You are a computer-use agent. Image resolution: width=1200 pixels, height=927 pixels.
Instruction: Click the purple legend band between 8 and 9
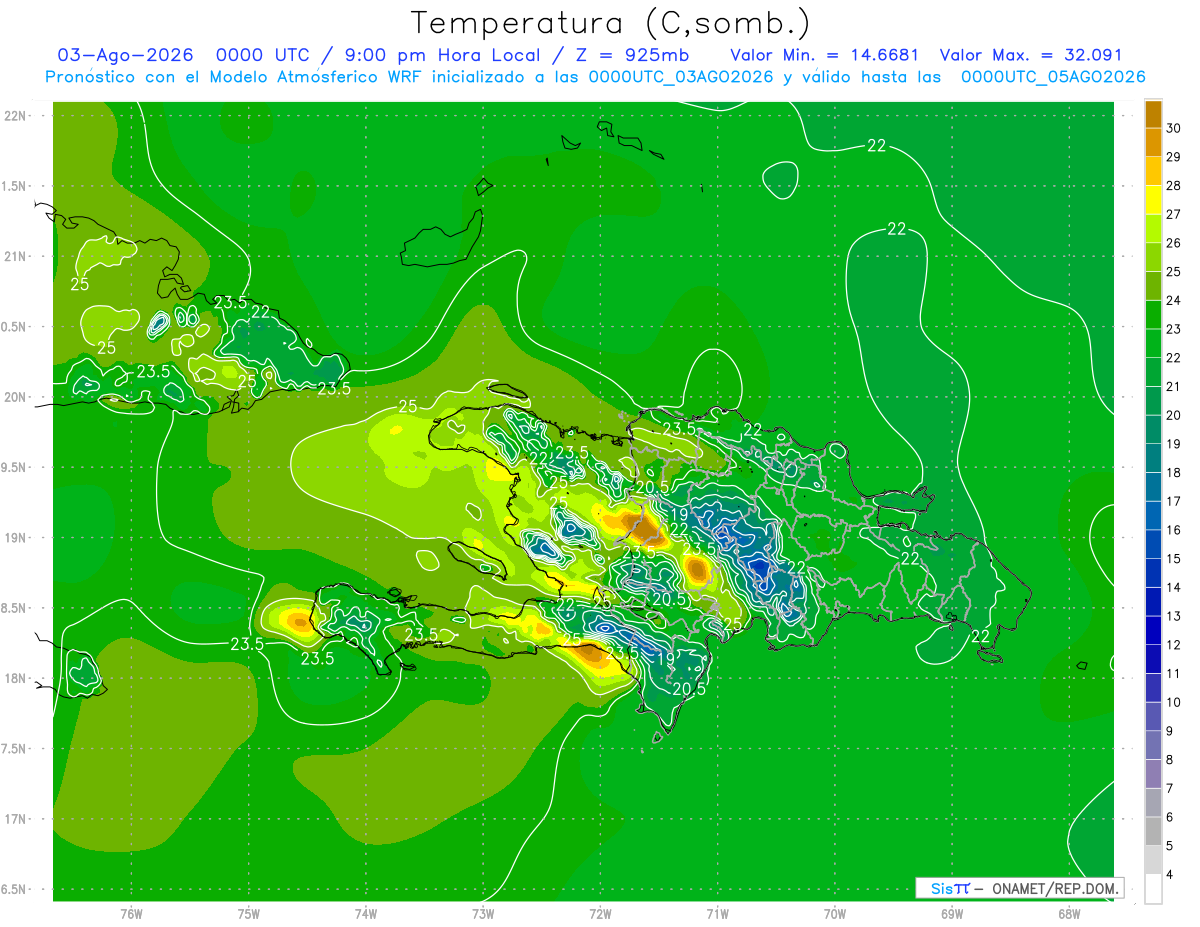1153,745
